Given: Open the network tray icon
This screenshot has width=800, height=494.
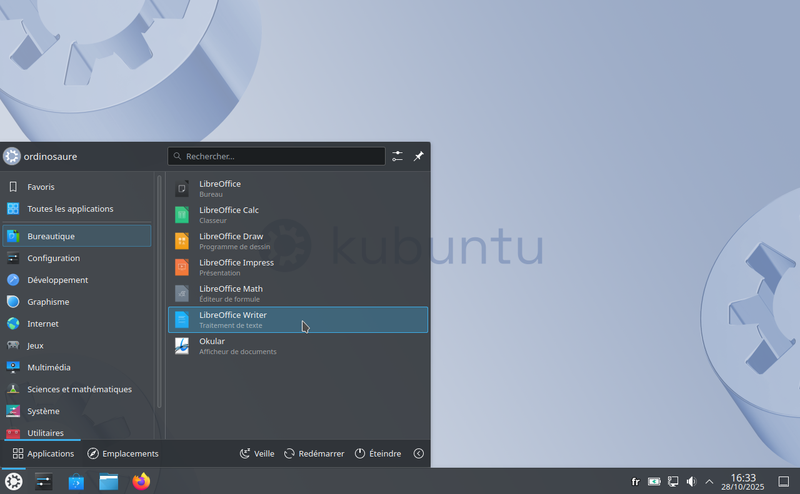Looking at the screenshot, I should pos(673,481).
